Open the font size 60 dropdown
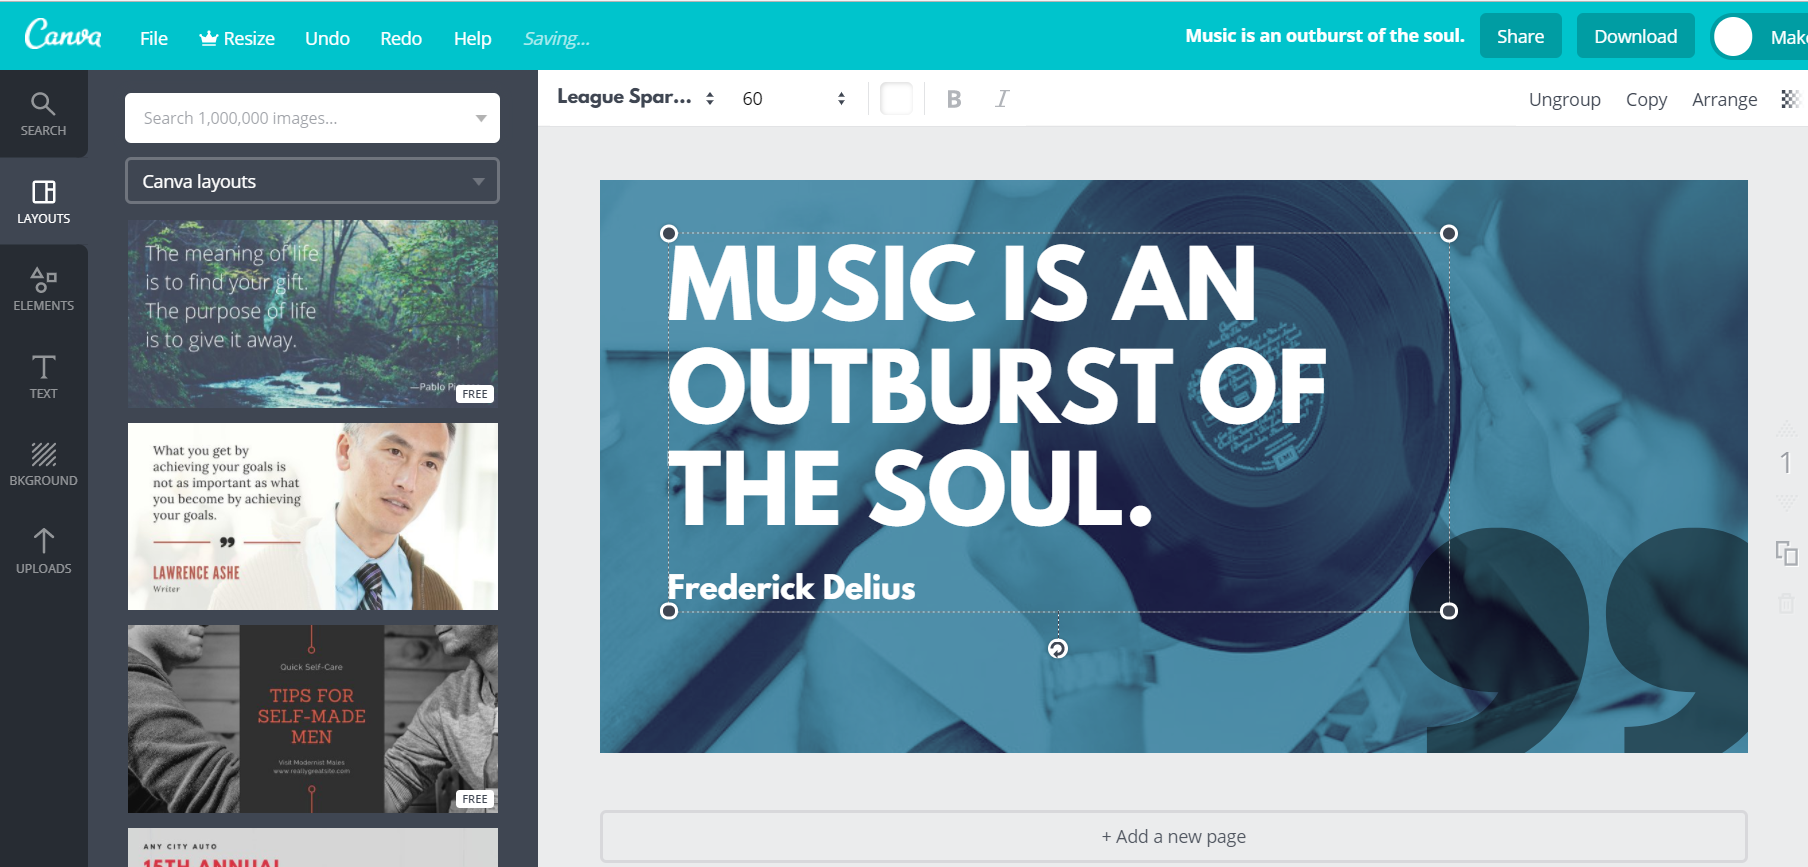Screen dimensions: 1808x867 pyautogui.click(x=794, y=98)
